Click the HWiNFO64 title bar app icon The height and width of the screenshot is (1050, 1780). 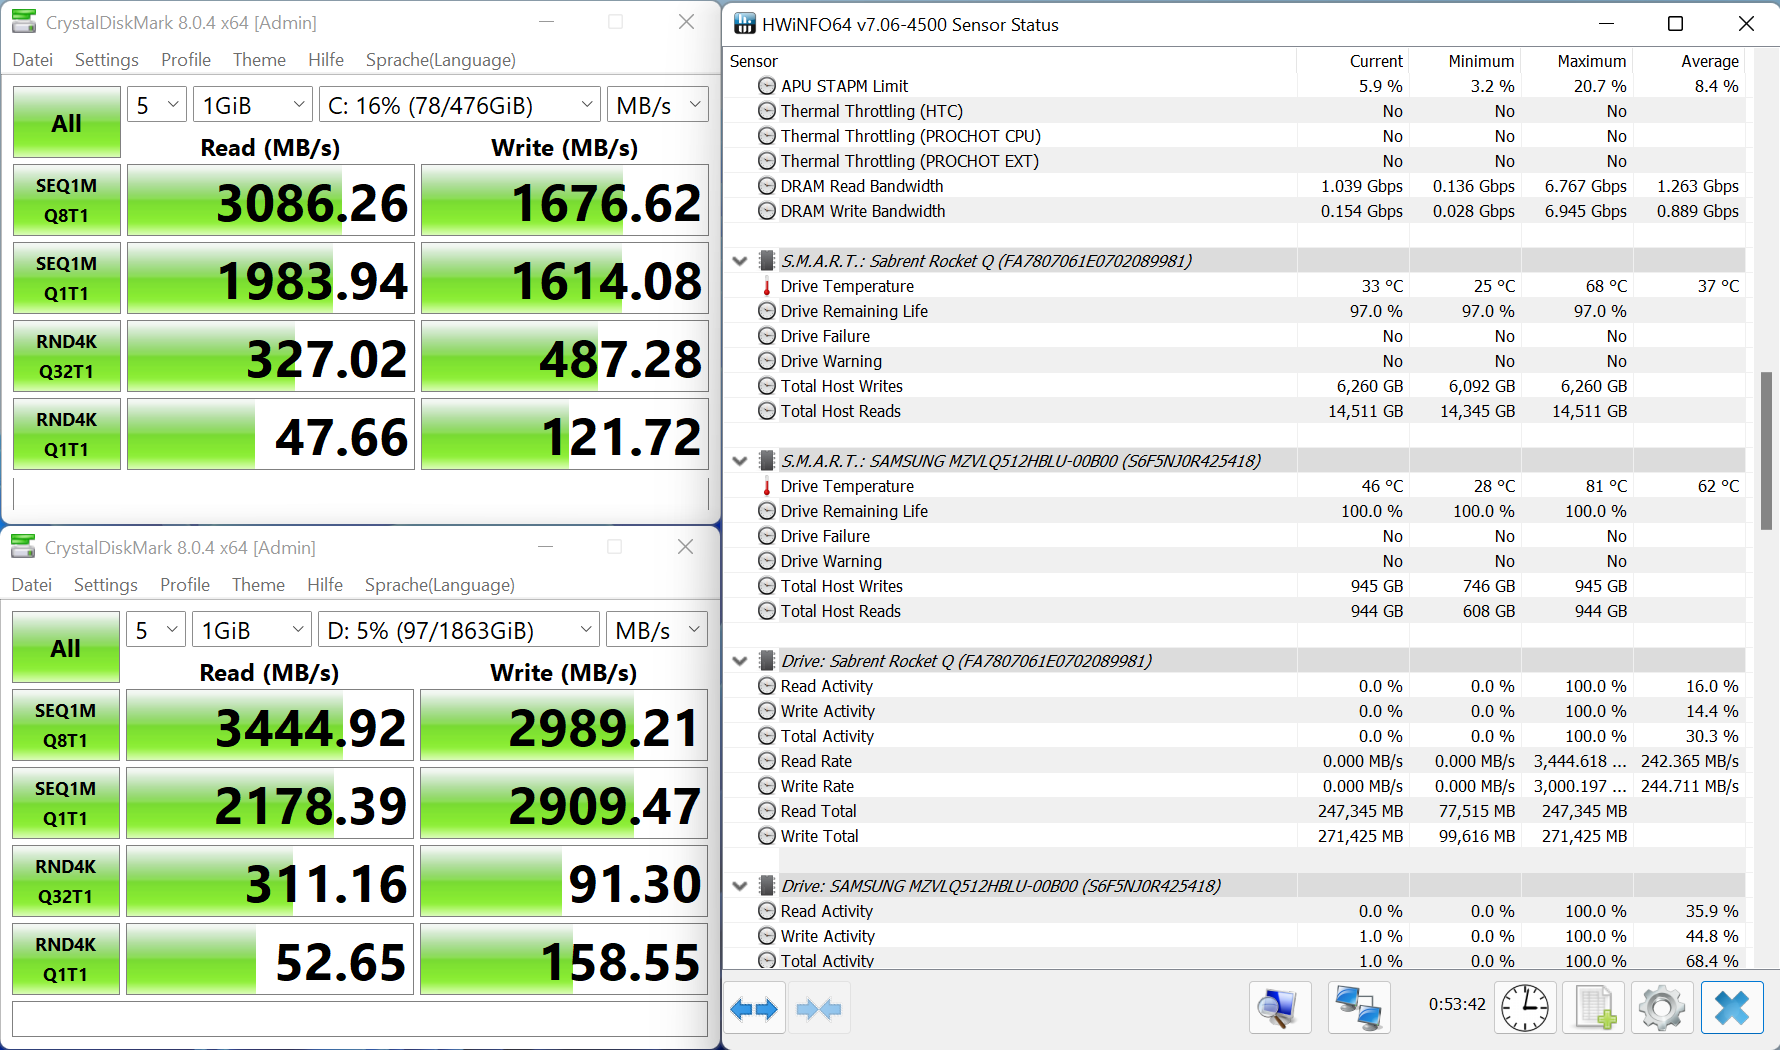745,24
